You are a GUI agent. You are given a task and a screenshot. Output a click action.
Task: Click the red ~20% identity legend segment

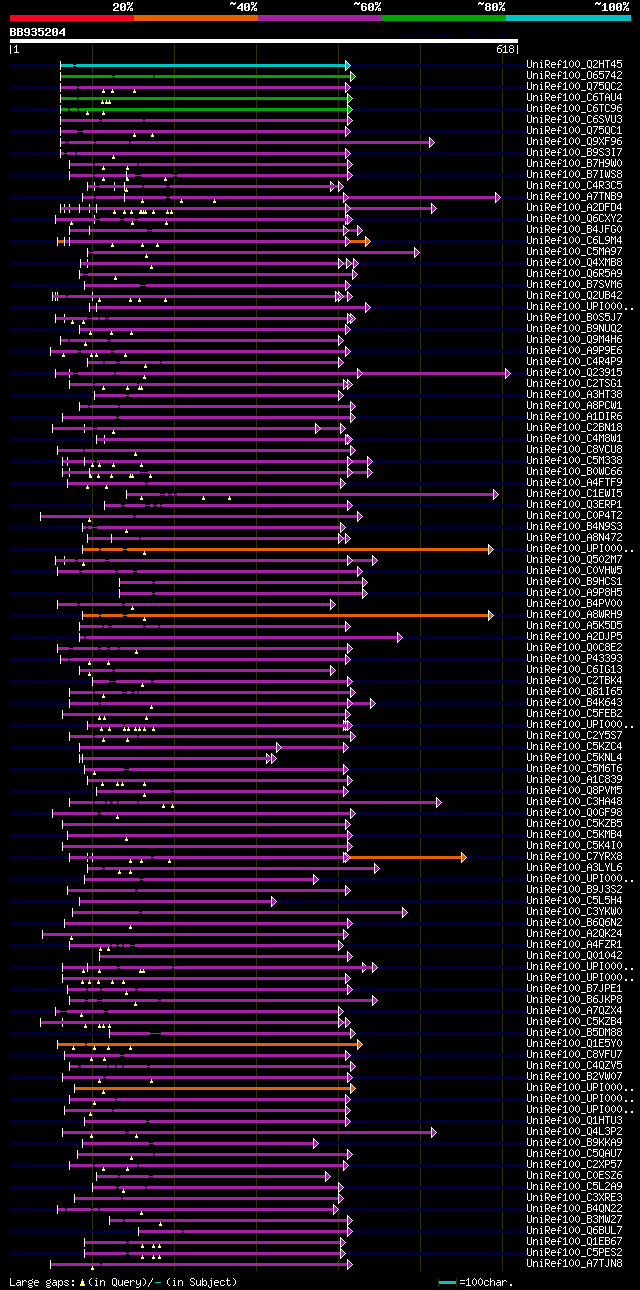(x=71, y=17)
